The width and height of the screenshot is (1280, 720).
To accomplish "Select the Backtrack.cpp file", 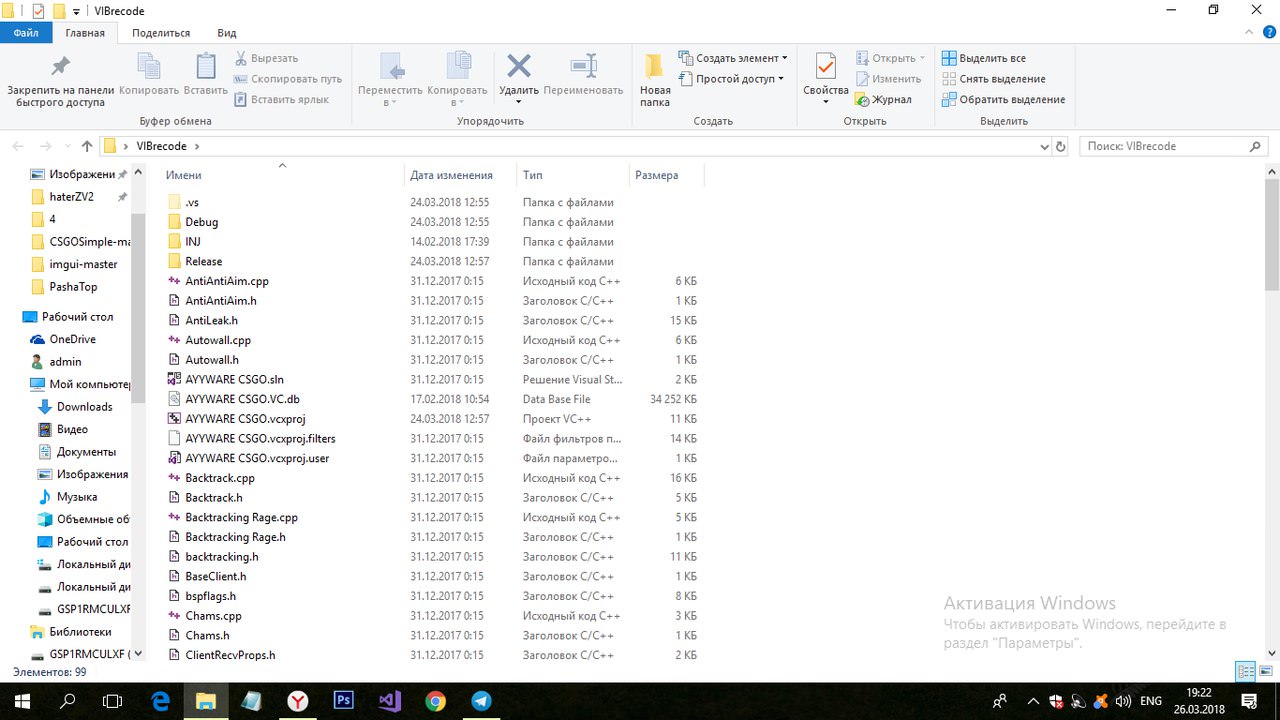I will pyautogui.click(x=219, y=478).
